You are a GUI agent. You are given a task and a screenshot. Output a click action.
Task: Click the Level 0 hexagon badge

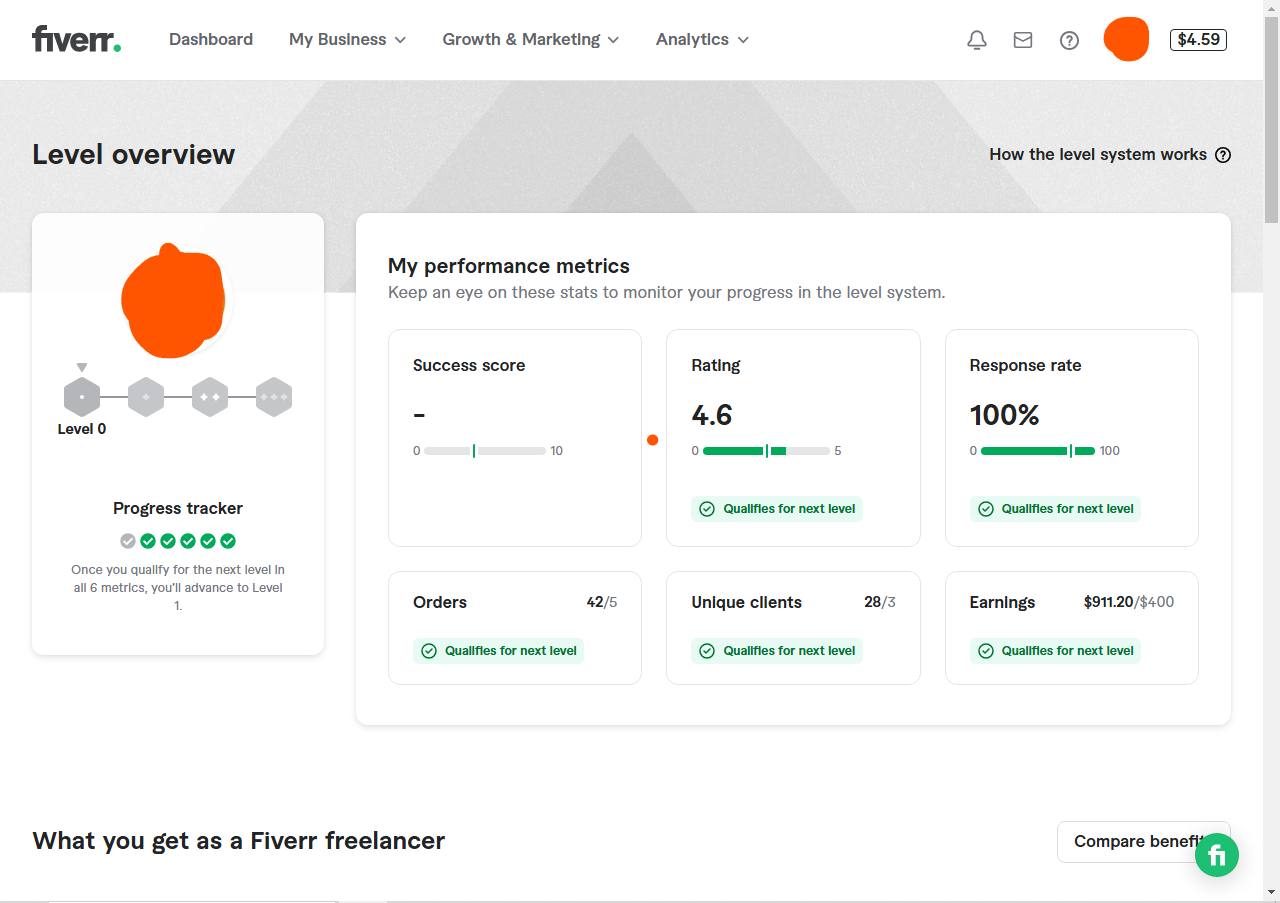[x=82, y=397]
